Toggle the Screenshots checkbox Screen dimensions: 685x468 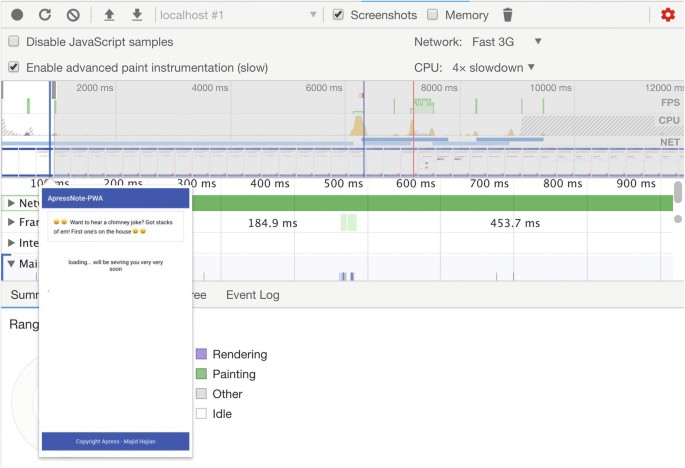click(x=338, y=14)
